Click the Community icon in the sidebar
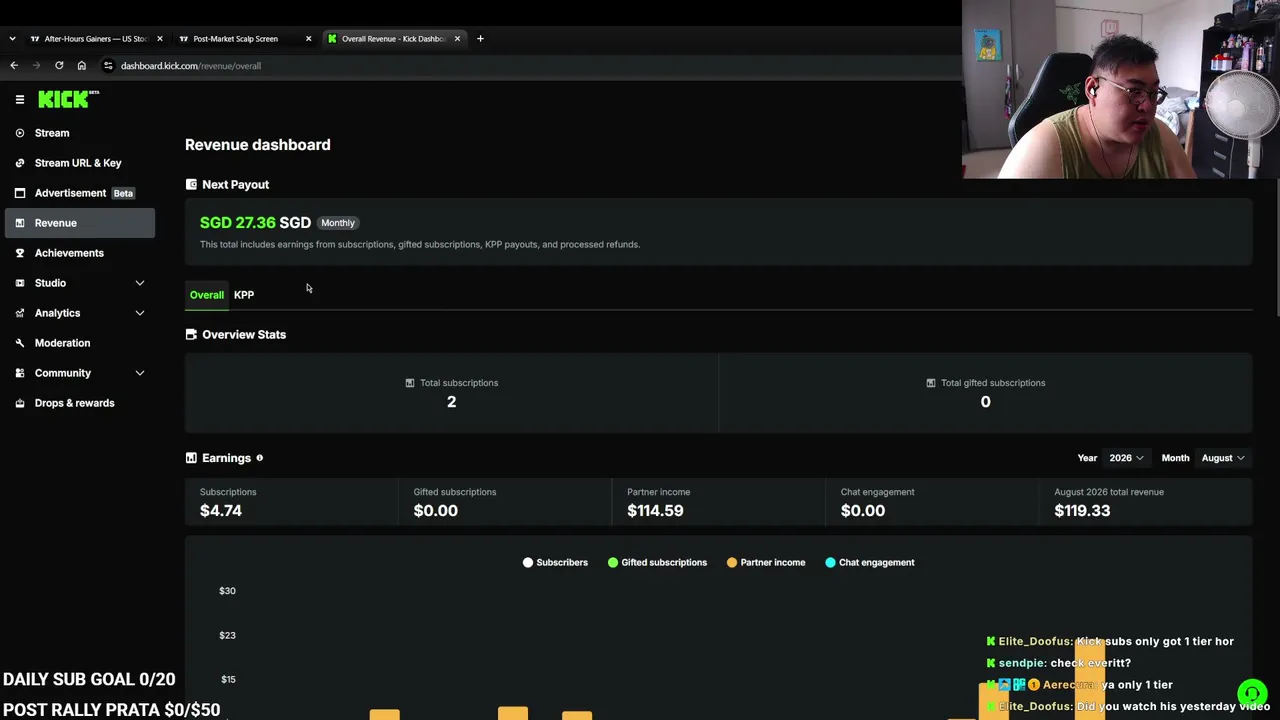Image resolution: width=1280 pixels, height=720 pixels. pos(20,373)
